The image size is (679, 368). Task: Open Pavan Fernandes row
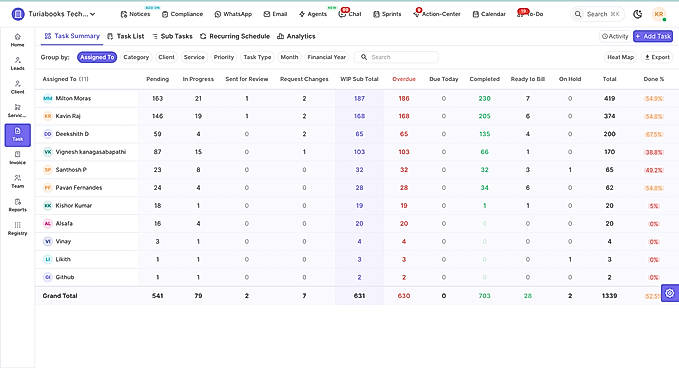click(x=357, y=188)
